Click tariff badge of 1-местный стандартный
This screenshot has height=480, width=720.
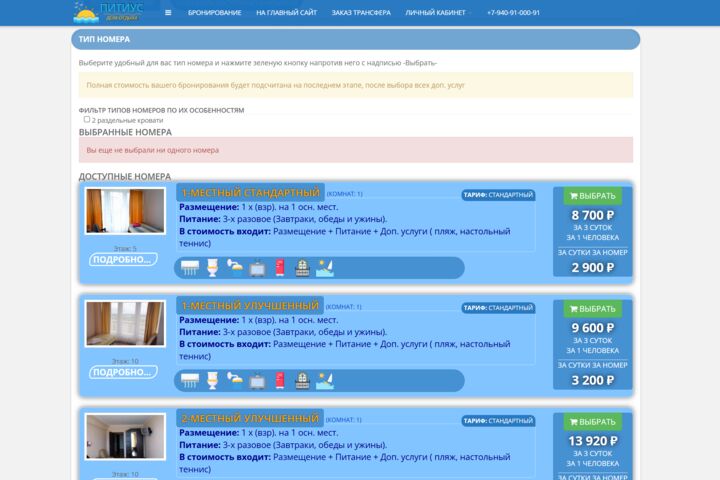[x=498, y=195]
